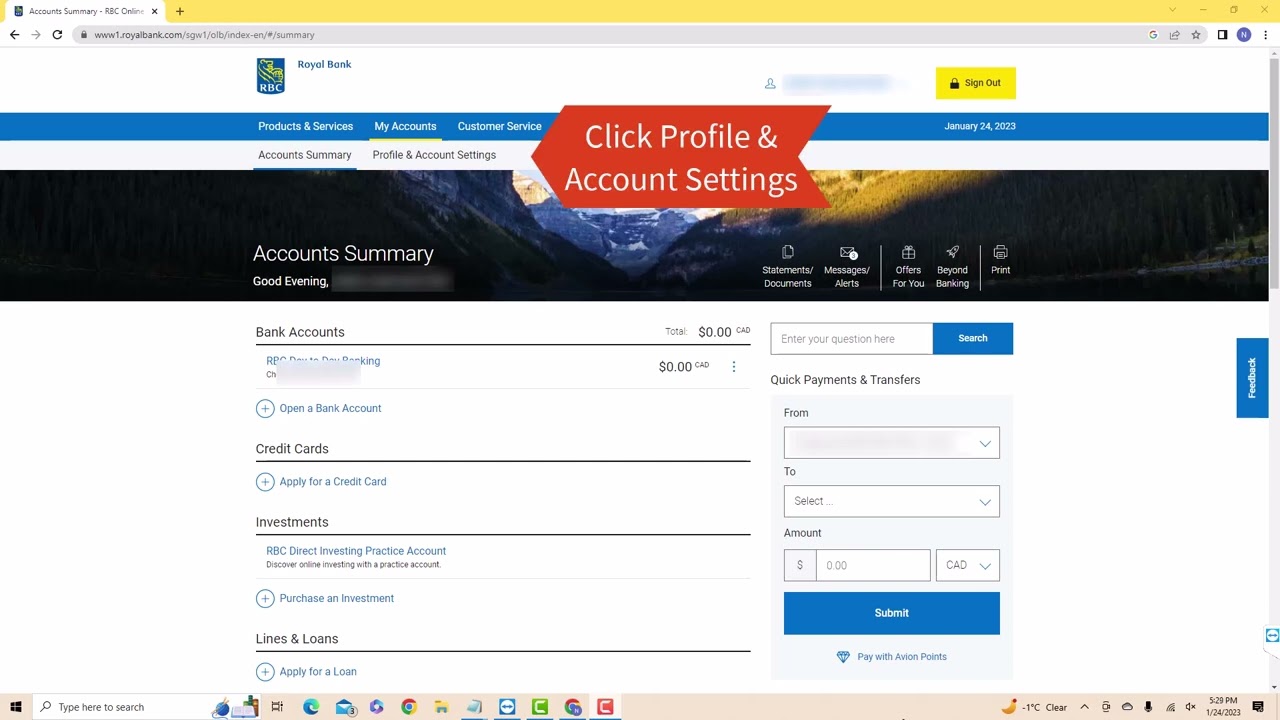Click the Search button
The height and width of the screenshot is (720, 1280).
coord(973,338)
